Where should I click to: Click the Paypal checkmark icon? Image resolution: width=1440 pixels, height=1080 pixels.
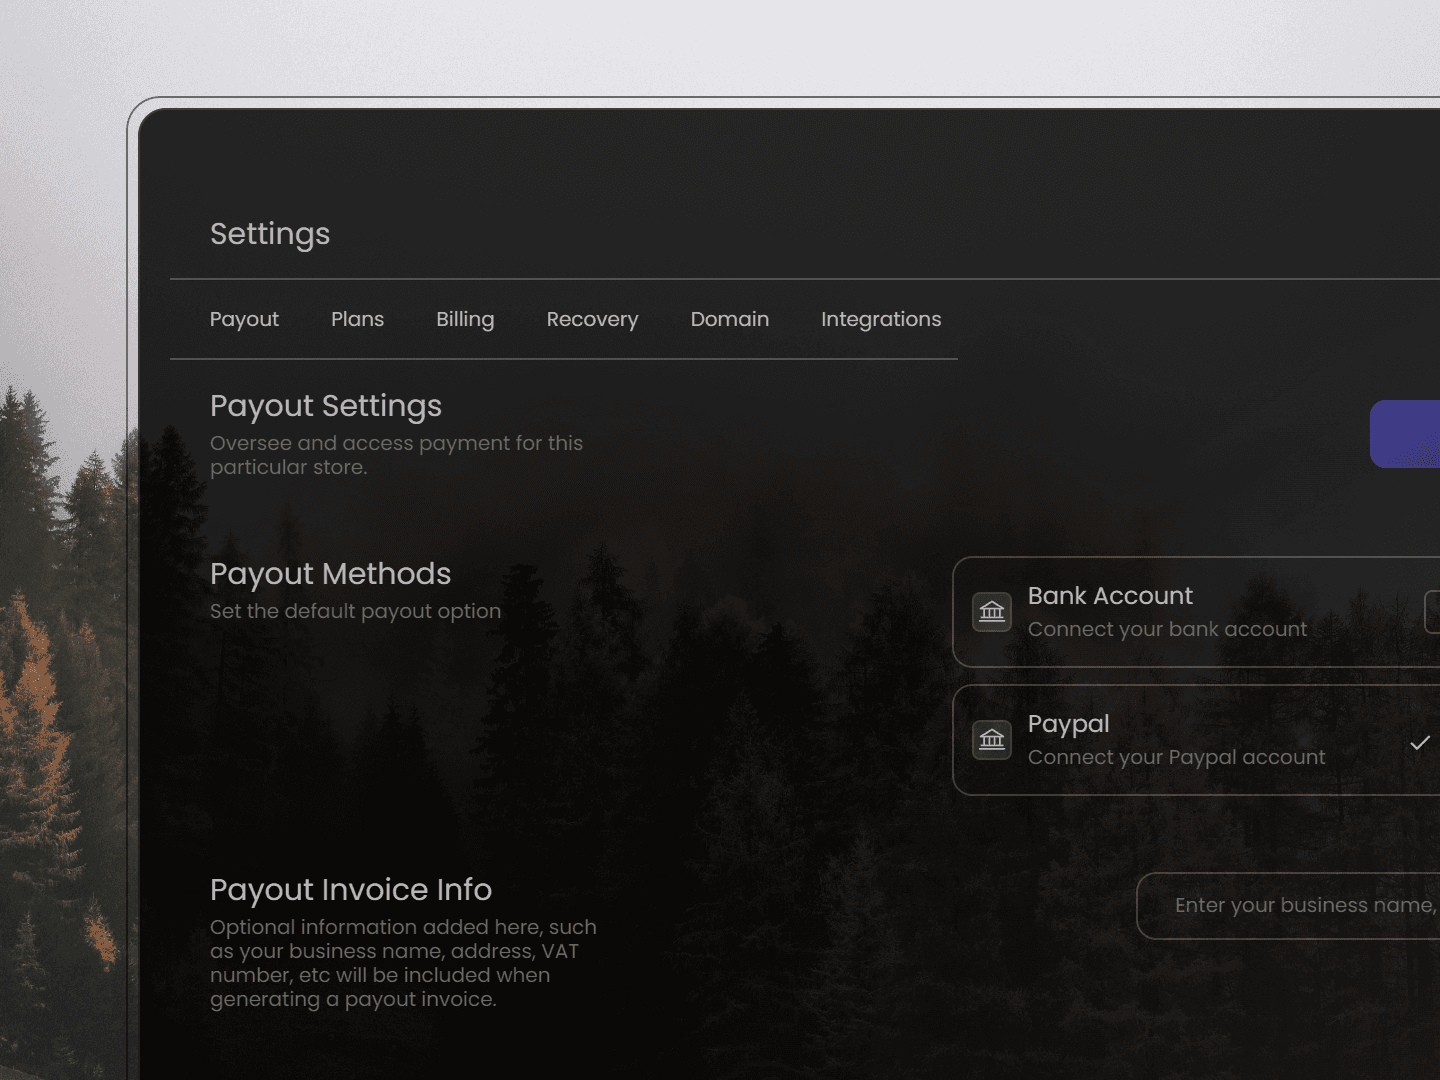pos(1420,743)
